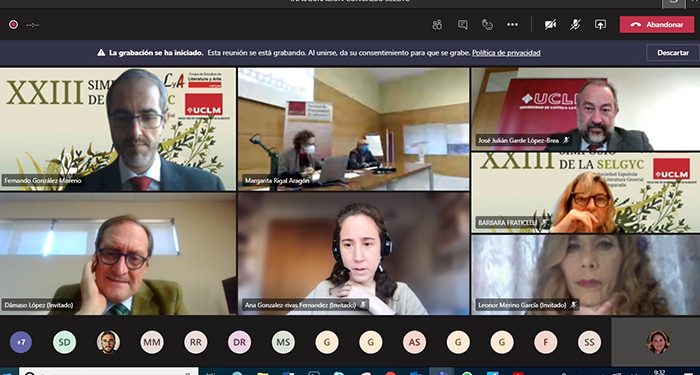
Task: Unmute the microphone
Action: click(x=575, y=25)
